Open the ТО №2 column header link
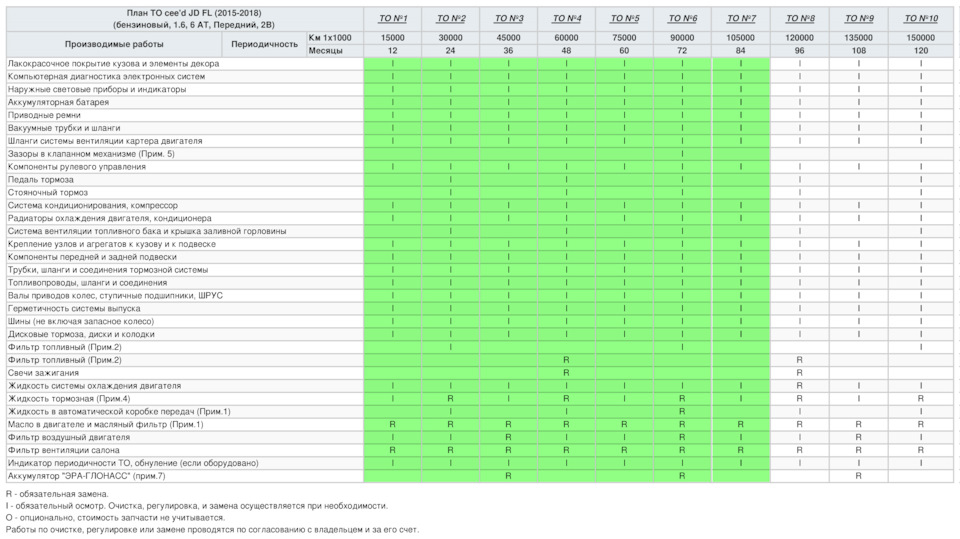Screen dimensions: 960x539 pyautogui.click(x=451, y=18)
